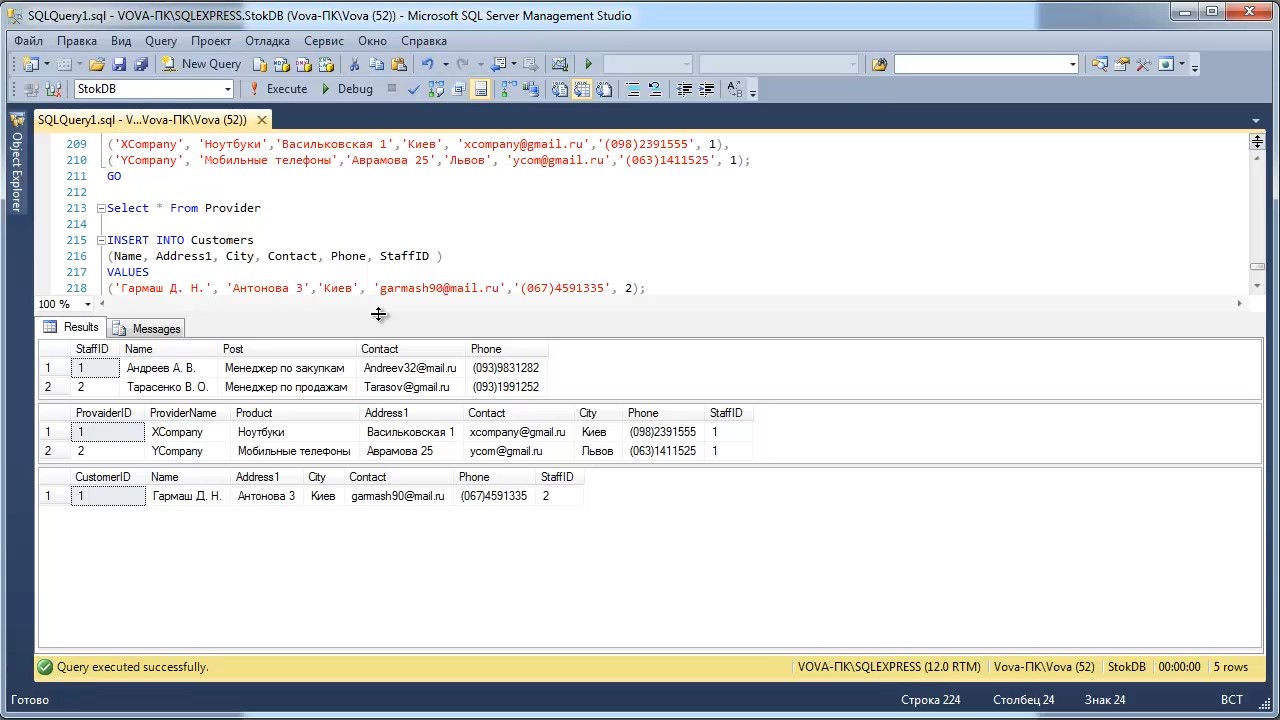Uncomment the selected lines icon
This screenshot has height=720, width=1280.
pos(655,89)
